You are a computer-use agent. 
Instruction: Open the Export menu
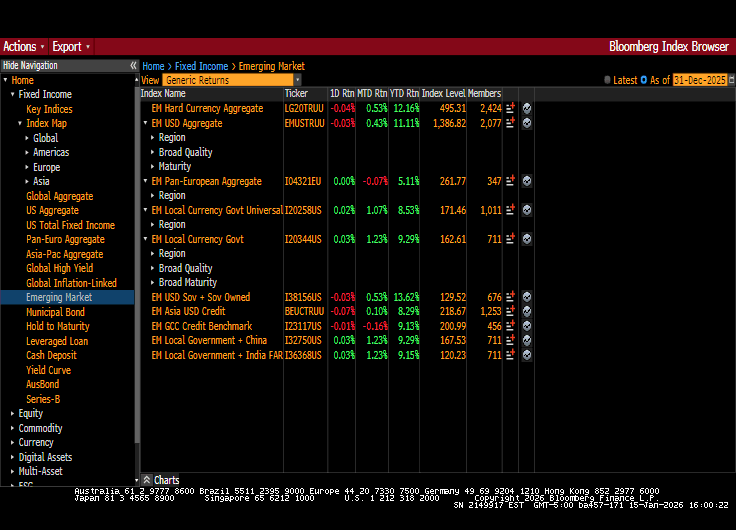(x=71, y=46)
